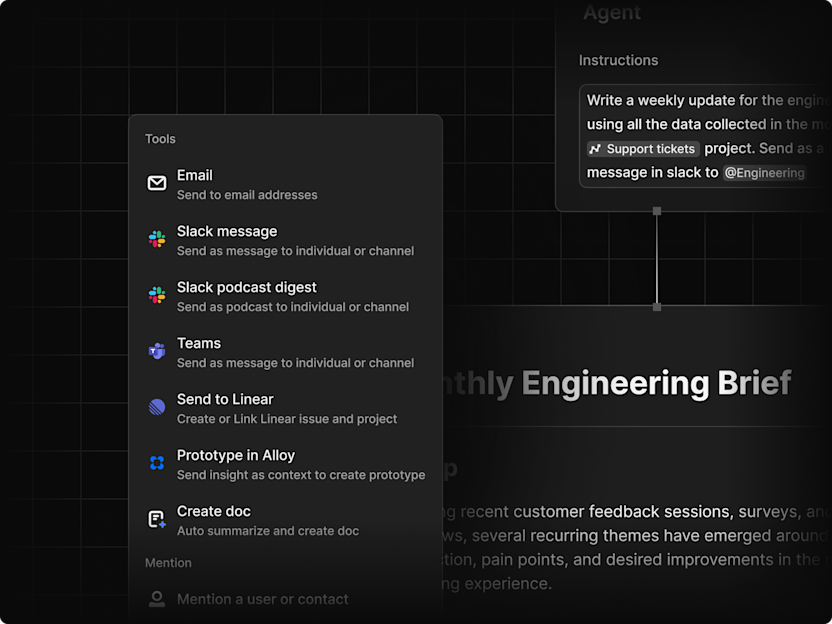Viewport: 832px width, 624px height.
Task: Select the Email tool
Action: pyautogui.click(x=285, y=184)
